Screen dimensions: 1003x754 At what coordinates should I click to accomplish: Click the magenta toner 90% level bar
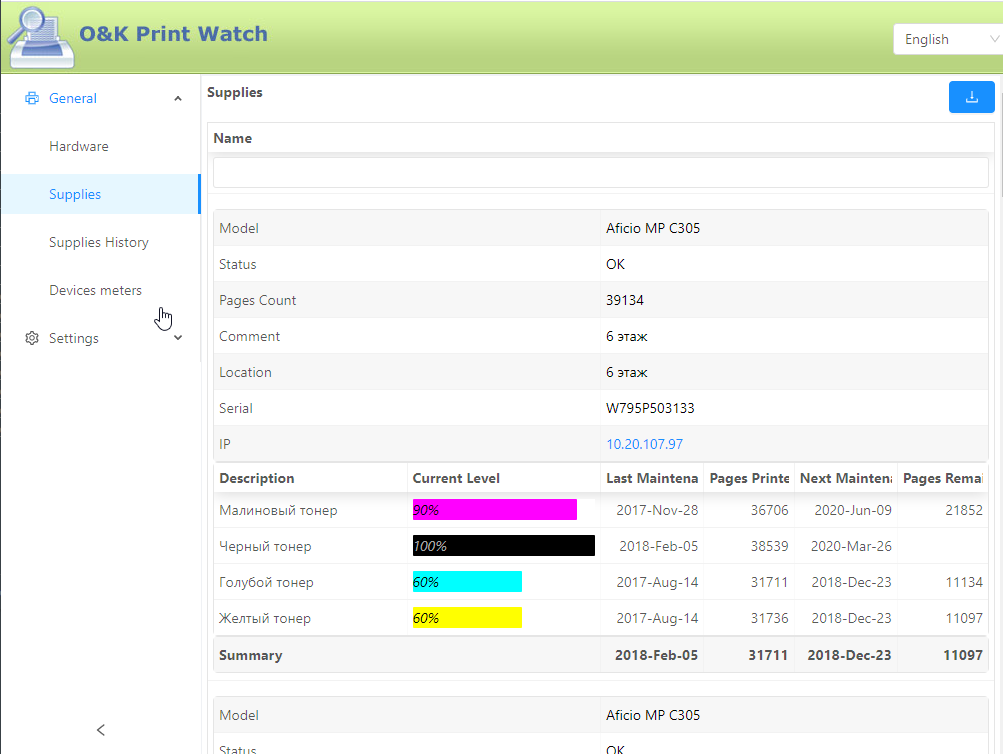(494, 510)
